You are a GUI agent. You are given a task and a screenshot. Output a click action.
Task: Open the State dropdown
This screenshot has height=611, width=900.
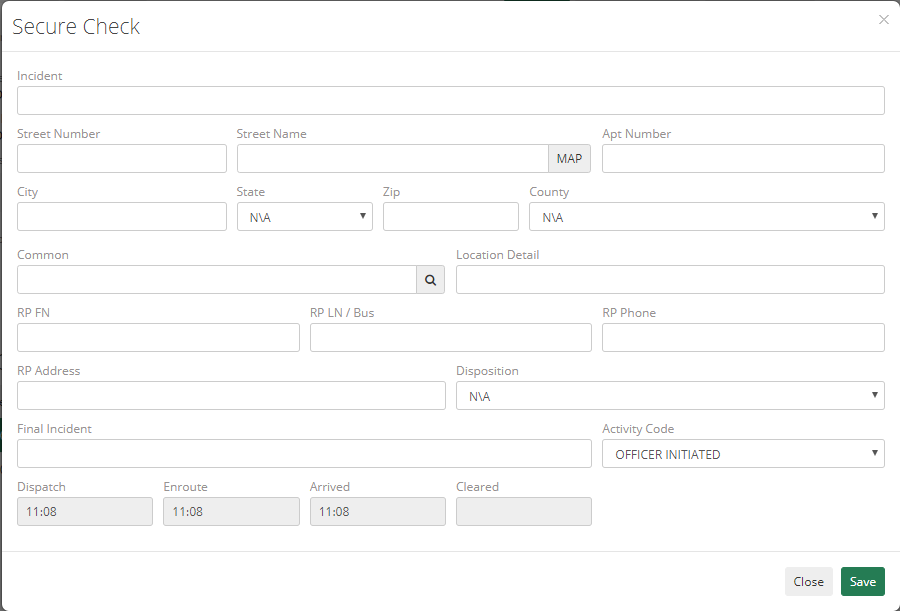pos(305,216)
